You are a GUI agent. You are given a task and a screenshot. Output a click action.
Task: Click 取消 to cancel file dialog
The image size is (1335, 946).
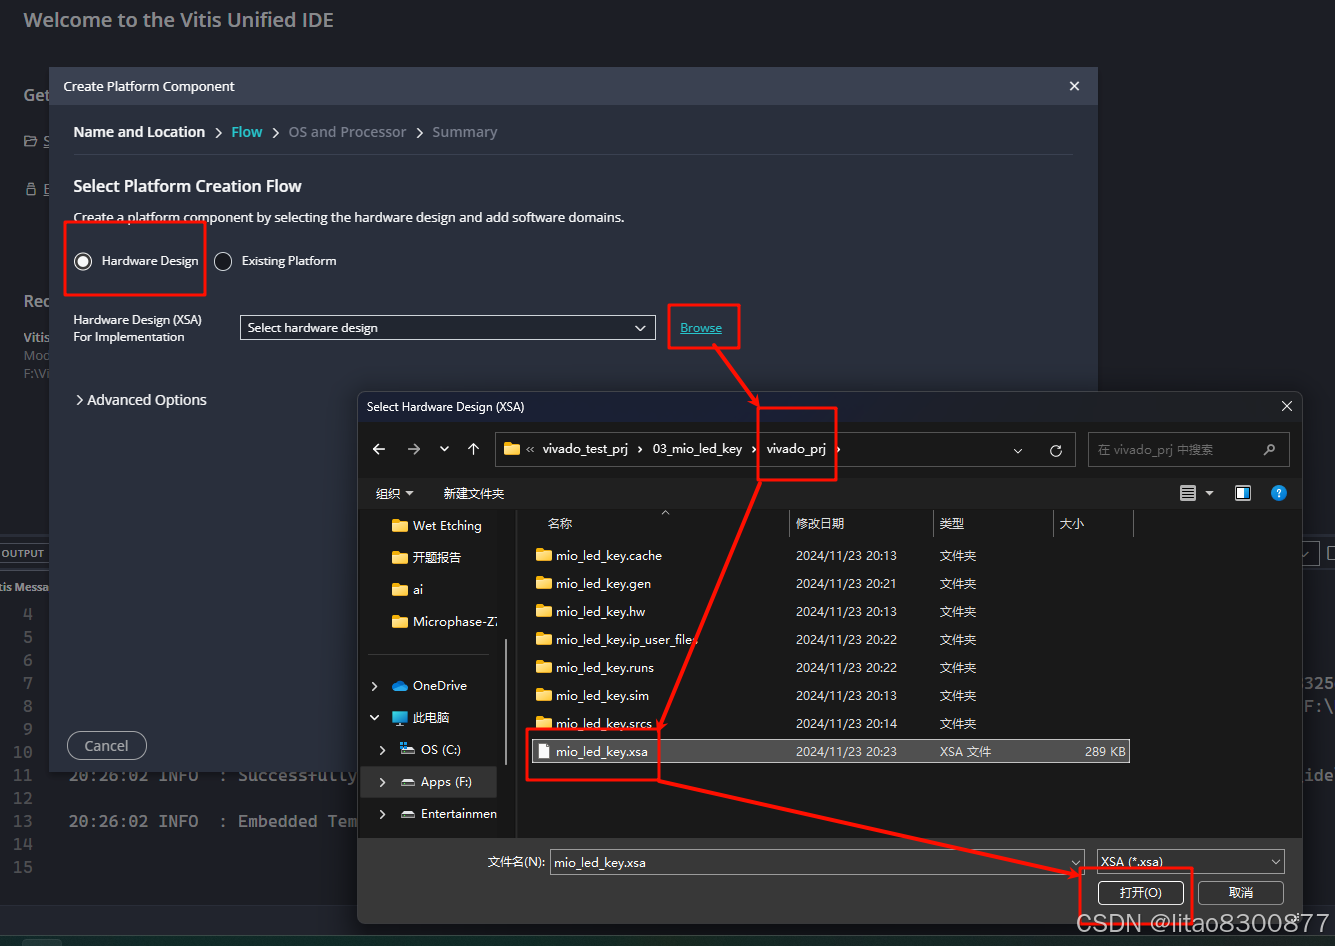pos(1240,892)
